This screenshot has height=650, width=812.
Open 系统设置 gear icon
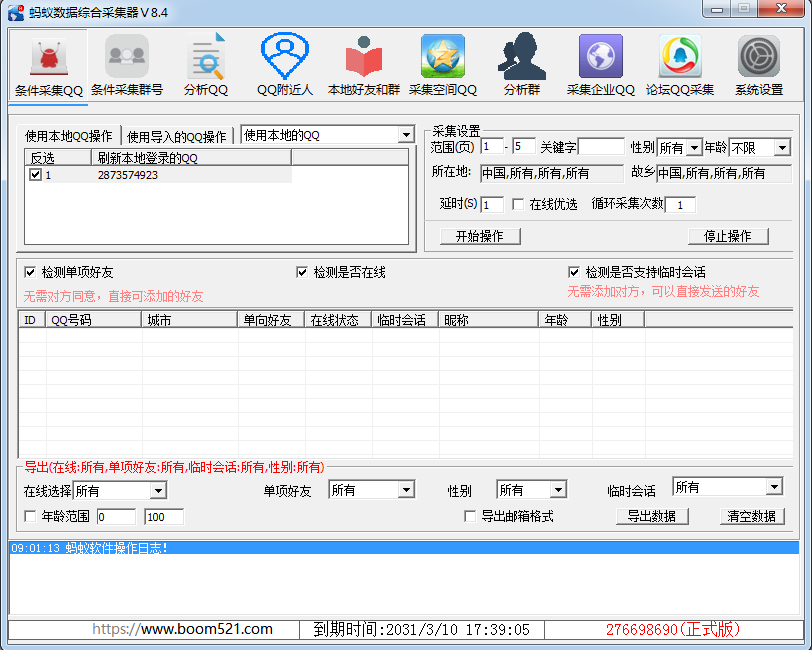coord(759,67)
